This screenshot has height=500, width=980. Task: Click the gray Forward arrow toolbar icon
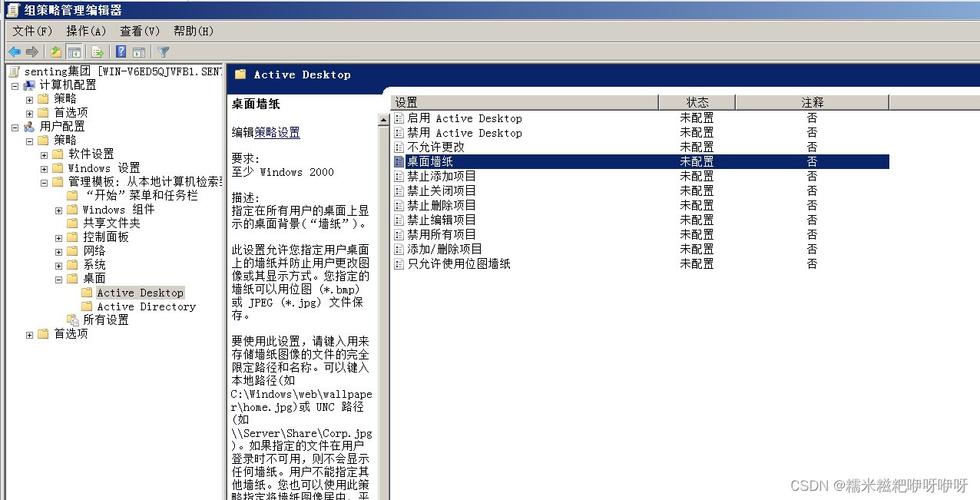(x=32, y=52)
